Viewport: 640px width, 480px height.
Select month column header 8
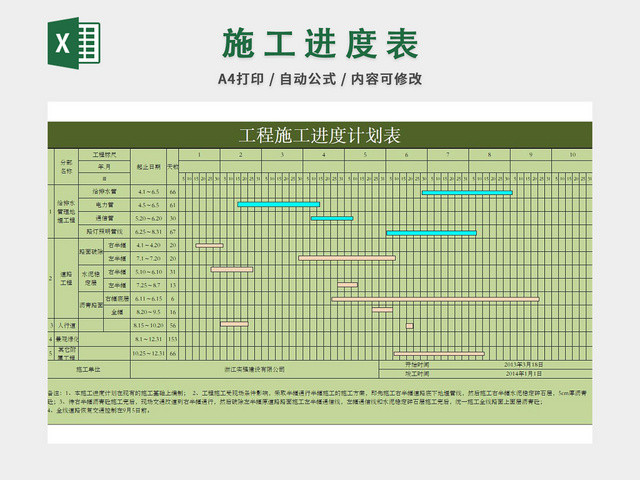click(x=489, y=155)
